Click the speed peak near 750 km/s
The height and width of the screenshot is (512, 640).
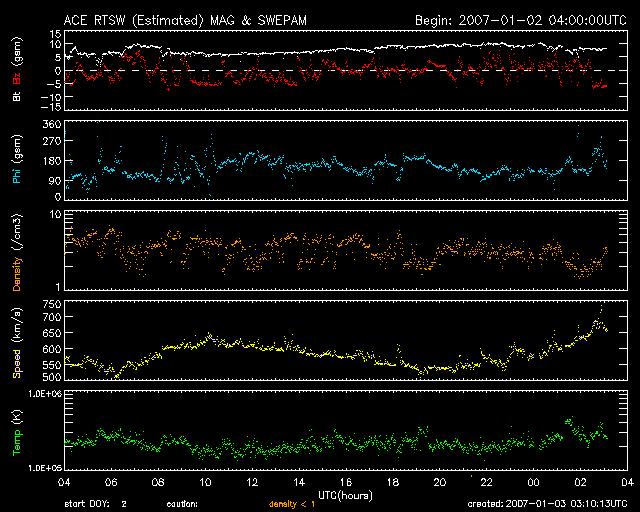(601, 305)
